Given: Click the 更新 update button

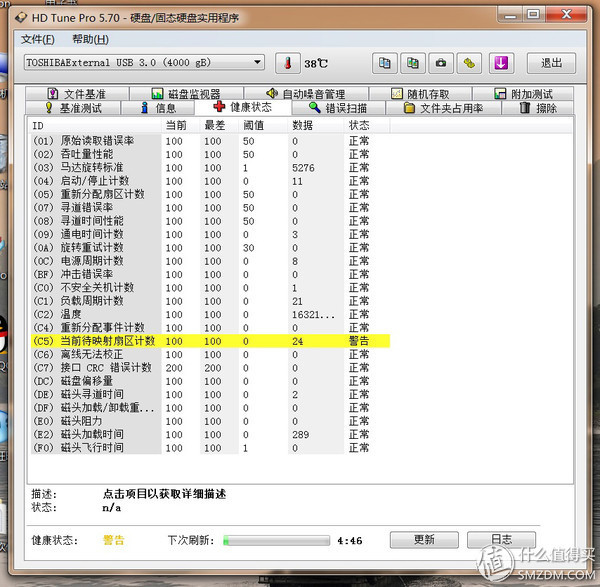Looking at the screenshot, I should pos(424,540).
